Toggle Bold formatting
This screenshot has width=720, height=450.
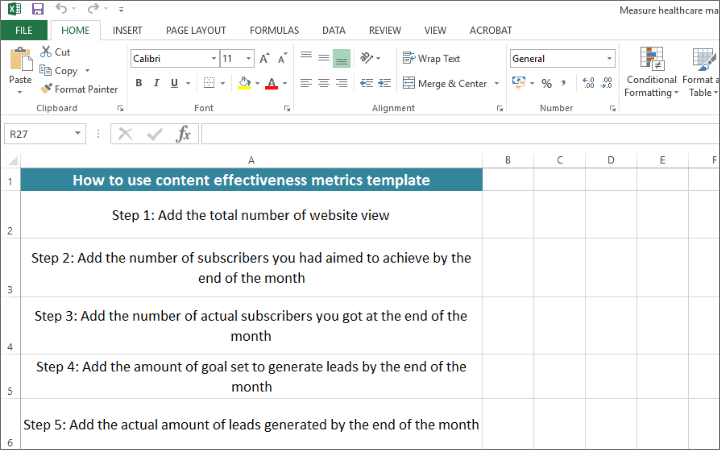[139, 83]
